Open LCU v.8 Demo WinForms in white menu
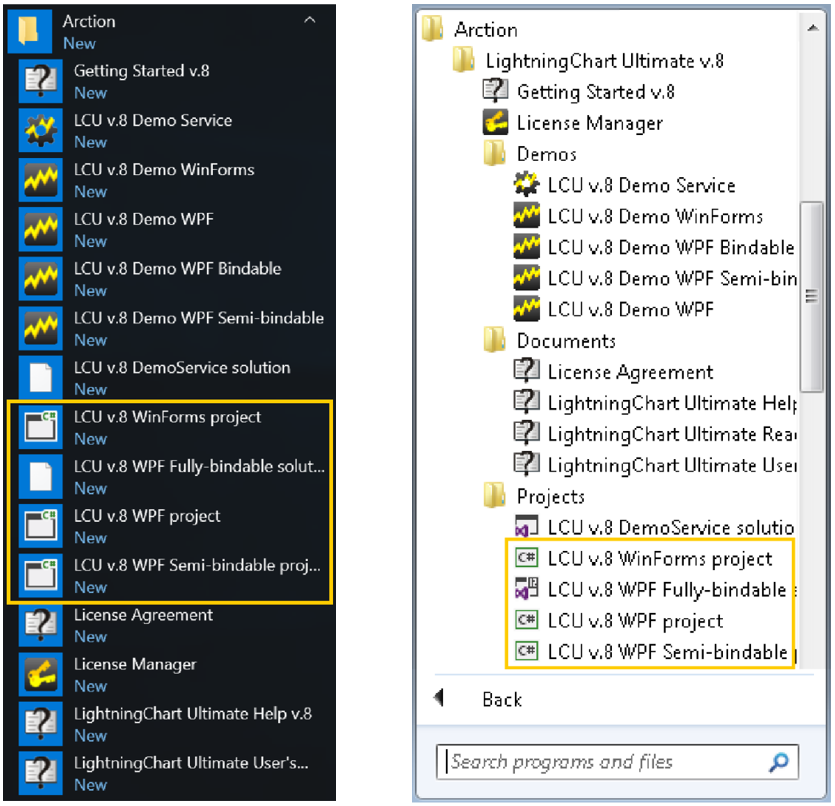 pyautogui.click(x=638, y=216)
